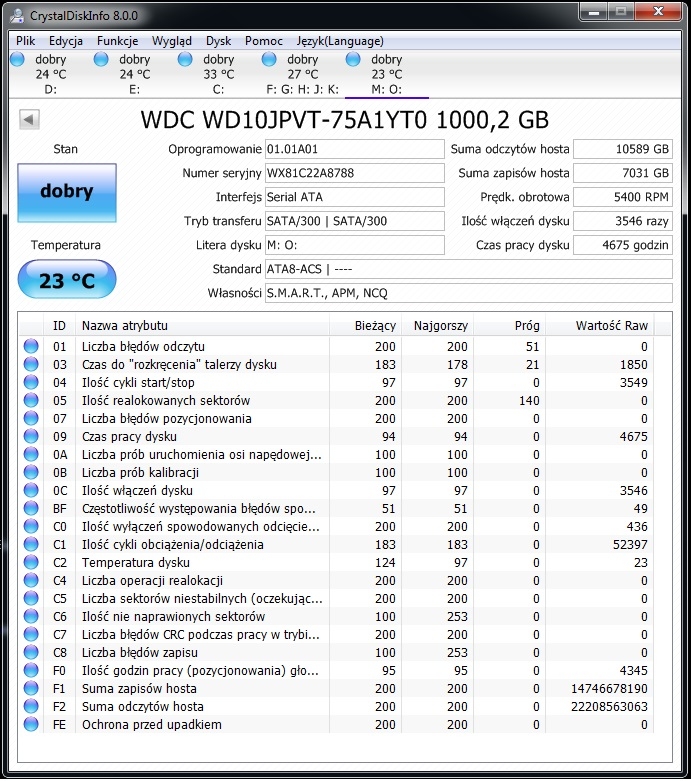Image resolution: width=692 pixels, height=781 pixels.
Task: Open the Pomoc menu
Action: coord(264,41)
